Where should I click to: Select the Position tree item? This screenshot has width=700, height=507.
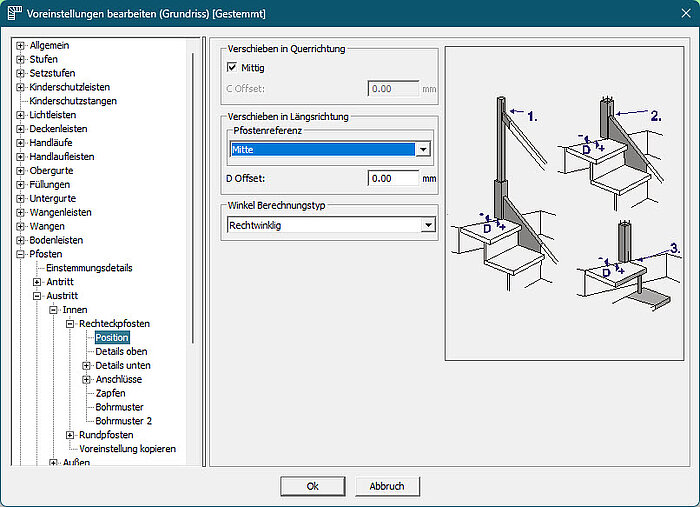[x=112, y=337]
